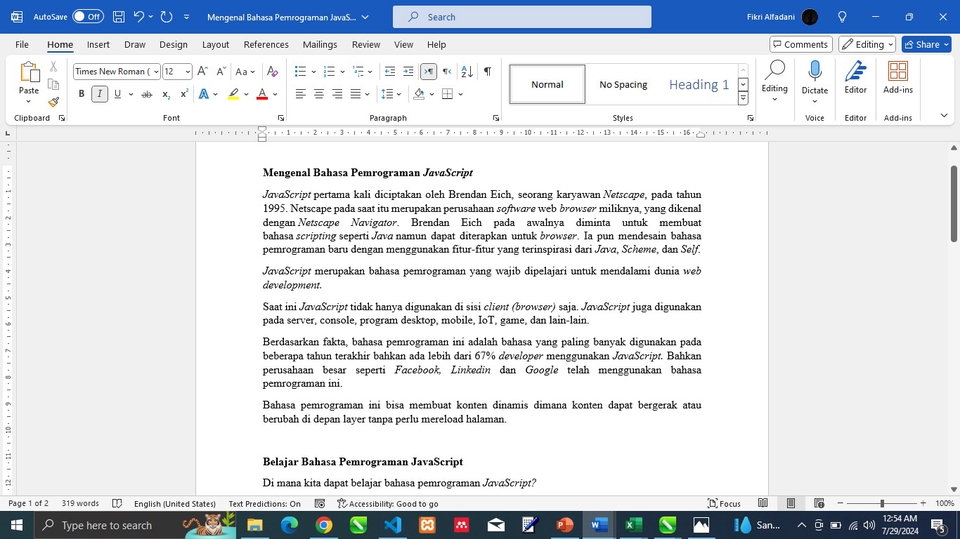This screenshot has height=539, width=960.
Task: Click the Share button
Action: tap(926, 44)
